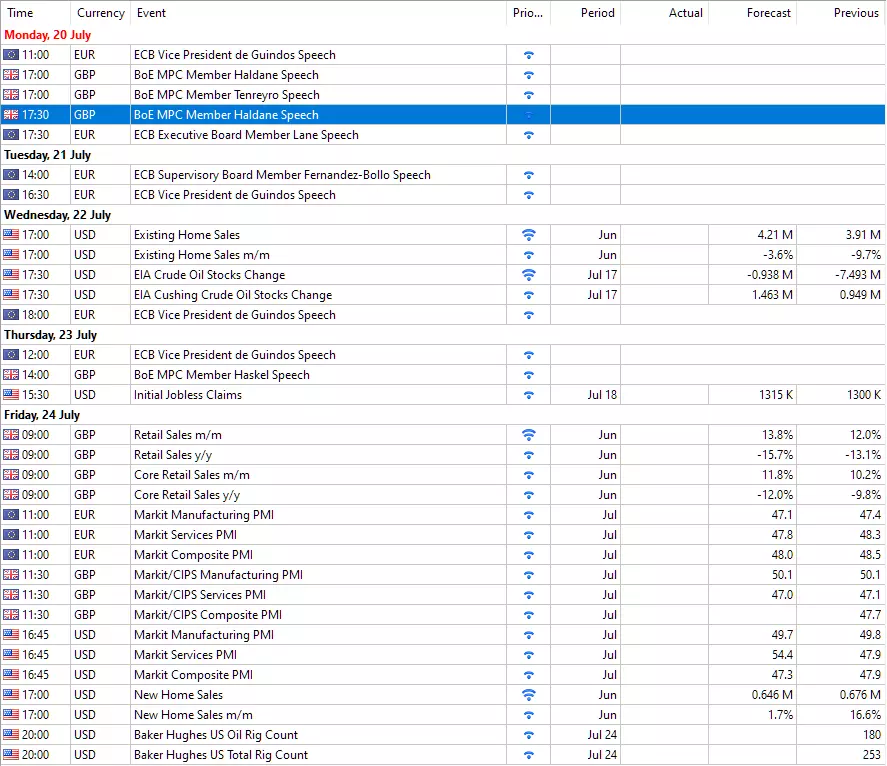This screenshot has width=887, height=766.
Task: Click forecast value 0.646 M
Action: [x=772, y=695]
